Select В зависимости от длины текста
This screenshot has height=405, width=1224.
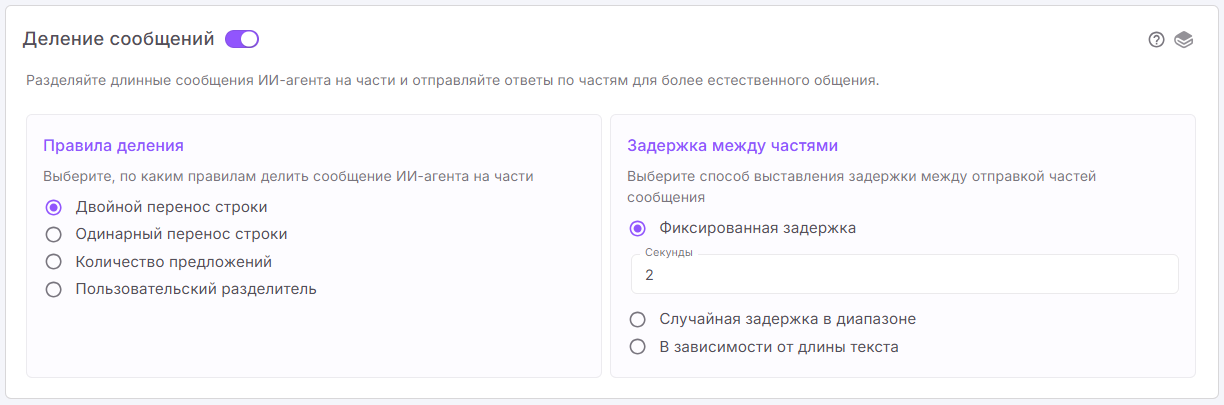pyautogui.click(x=637, y=347)
